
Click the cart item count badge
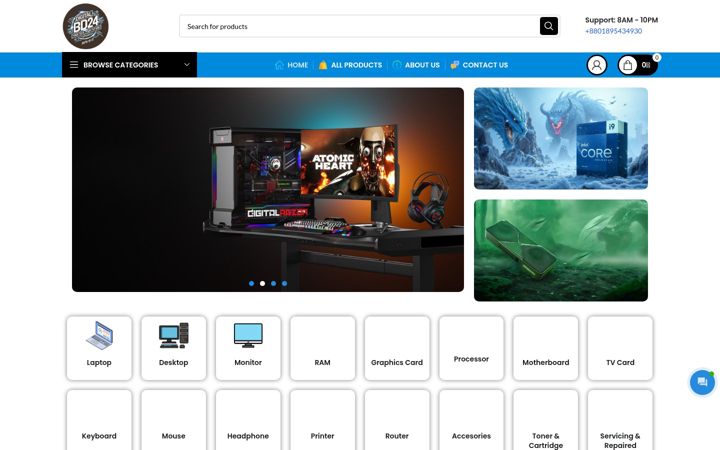[x=657, y=57]
